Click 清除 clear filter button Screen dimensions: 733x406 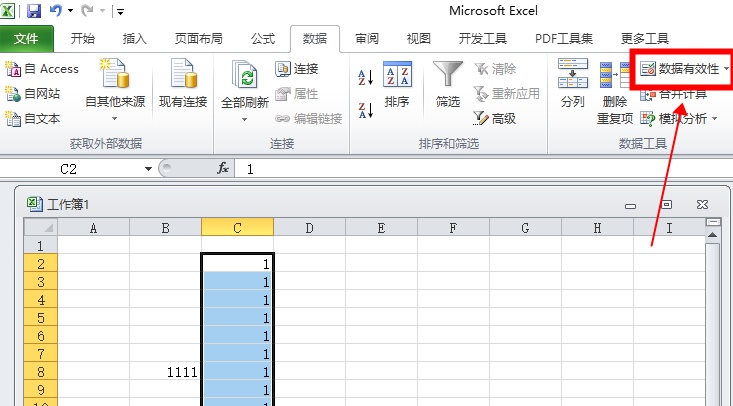pyautogui.click(x=495, y=69)
